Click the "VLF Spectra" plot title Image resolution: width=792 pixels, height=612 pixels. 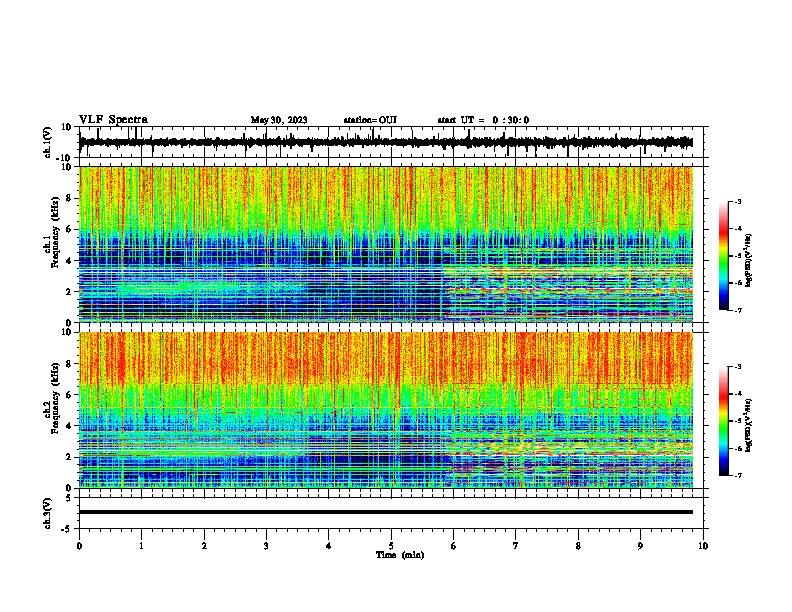(114, 120)
